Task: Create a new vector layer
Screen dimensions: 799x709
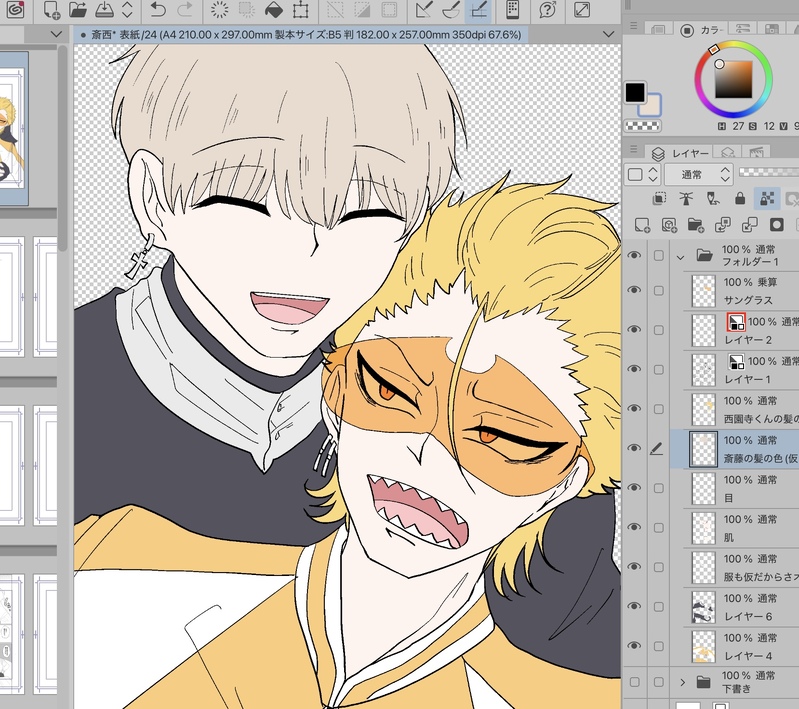Action: [x=669, y=225]
